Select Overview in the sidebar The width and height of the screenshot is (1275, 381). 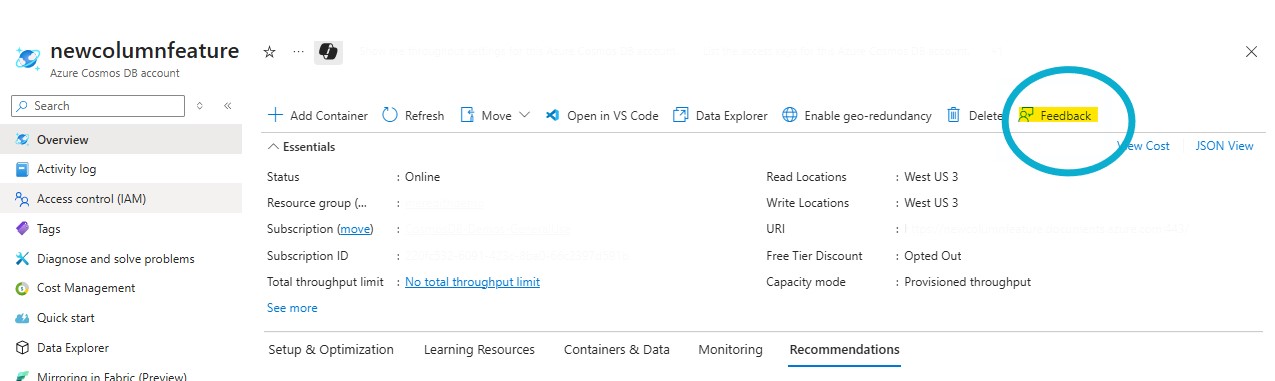click(121, 140)
